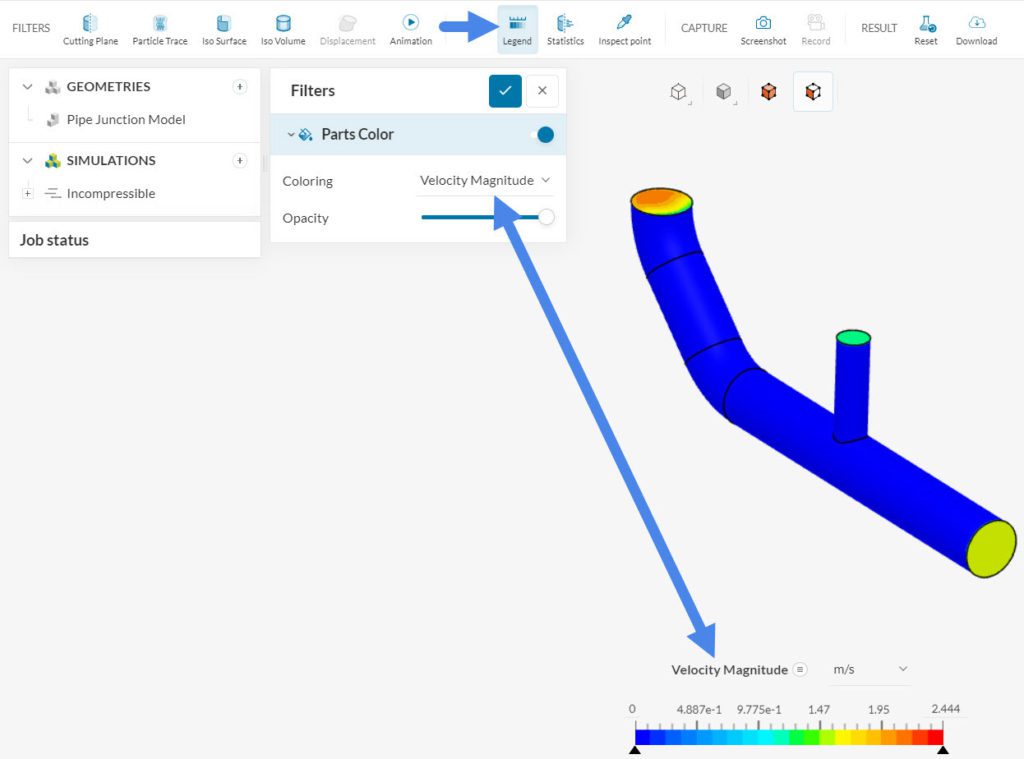
Task: Open the Velocity Magnitude coloring dropdown
Action: pos(485,180)
